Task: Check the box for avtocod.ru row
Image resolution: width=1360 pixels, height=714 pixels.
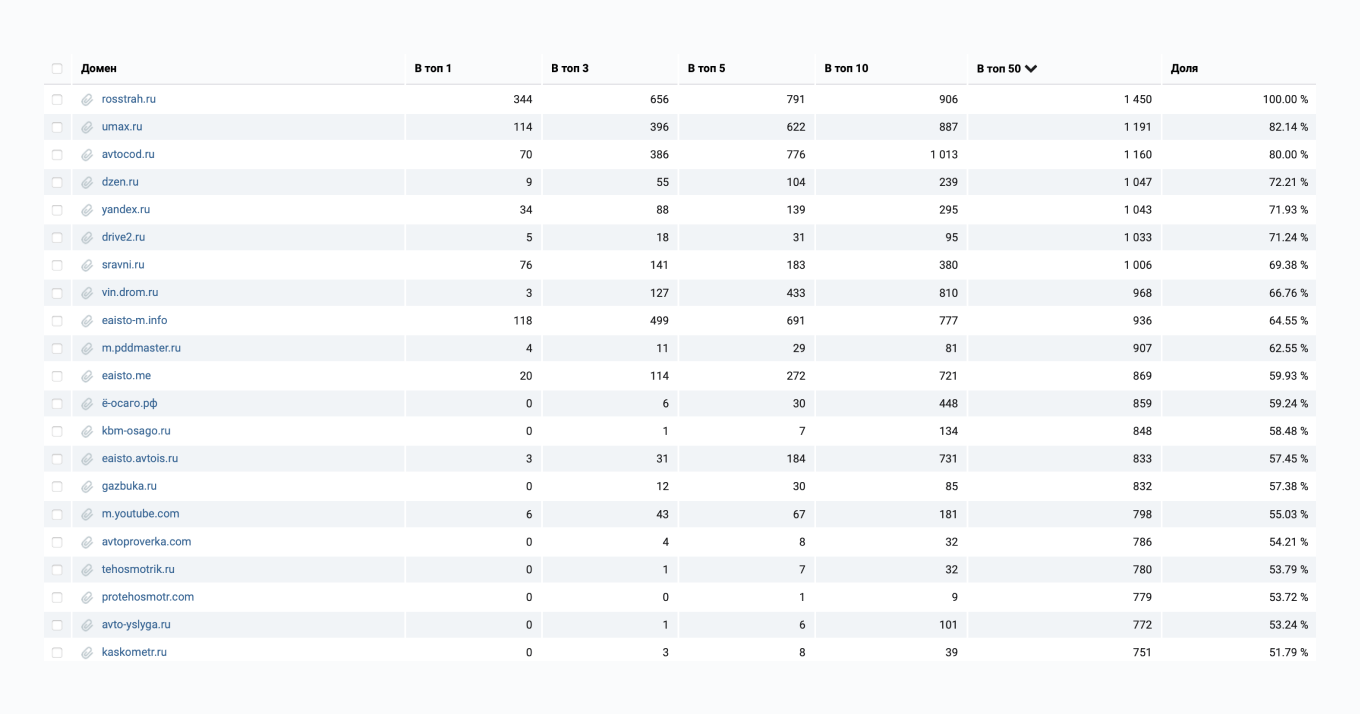Action: click(57, 155)
